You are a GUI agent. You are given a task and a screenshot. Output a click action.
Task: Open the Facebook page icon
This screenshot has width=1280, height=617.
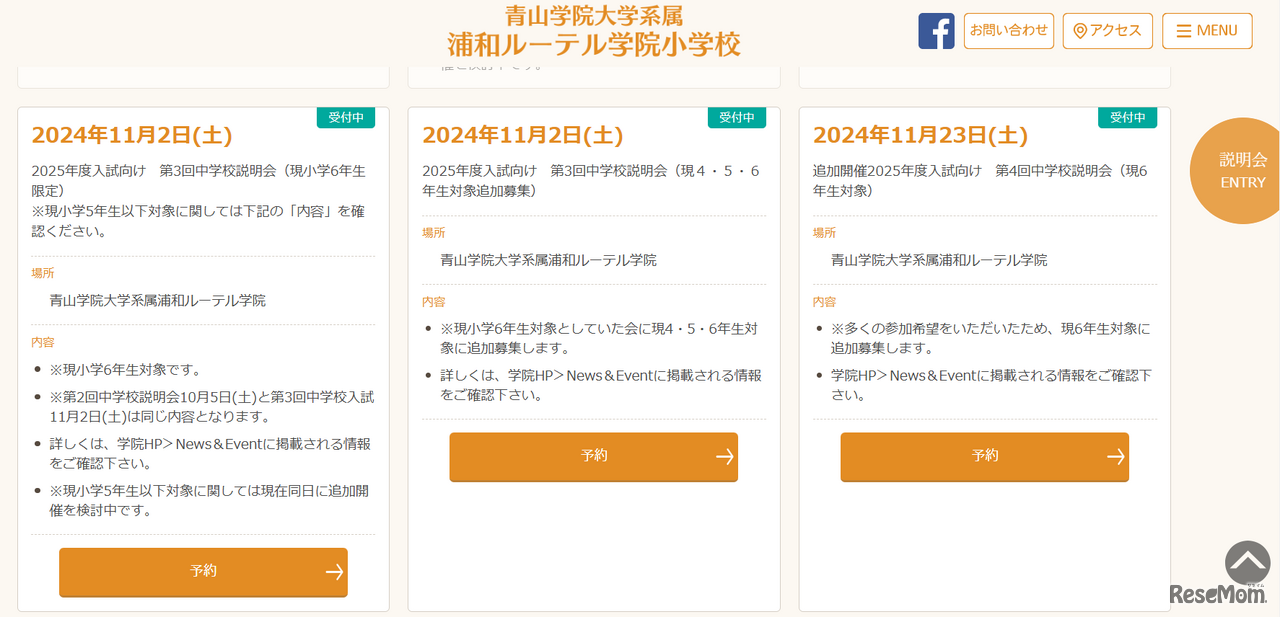936,31
